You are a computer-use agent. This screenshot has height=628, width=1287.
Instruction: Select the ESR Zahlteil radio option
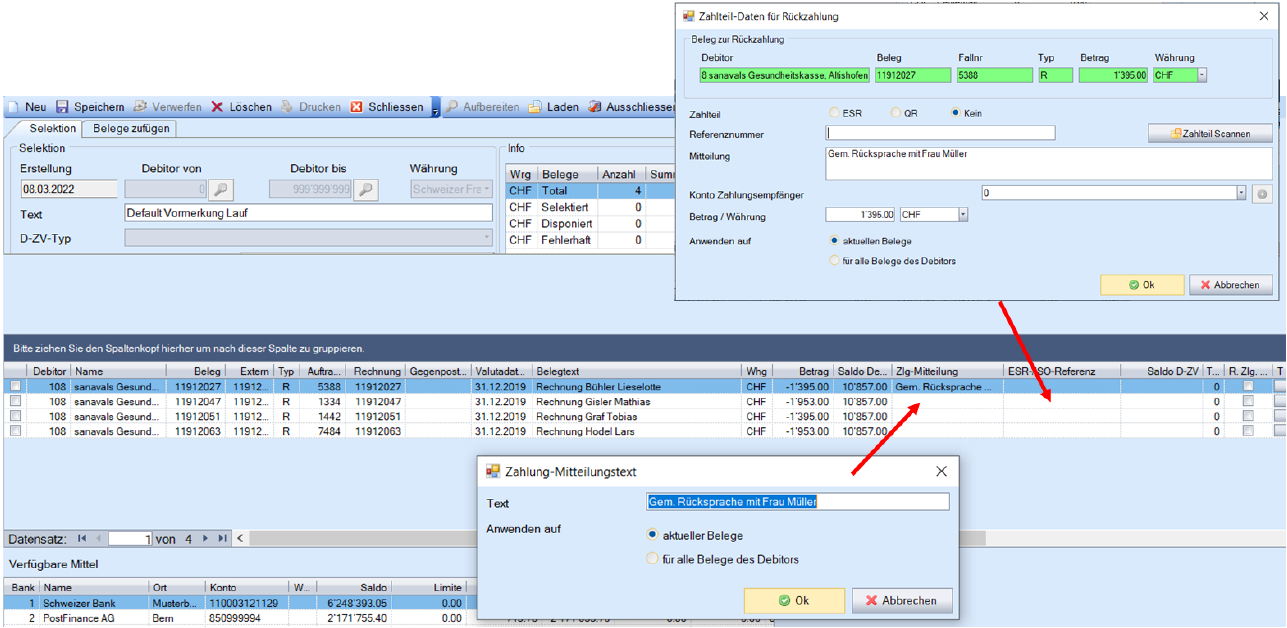[834, 113]
